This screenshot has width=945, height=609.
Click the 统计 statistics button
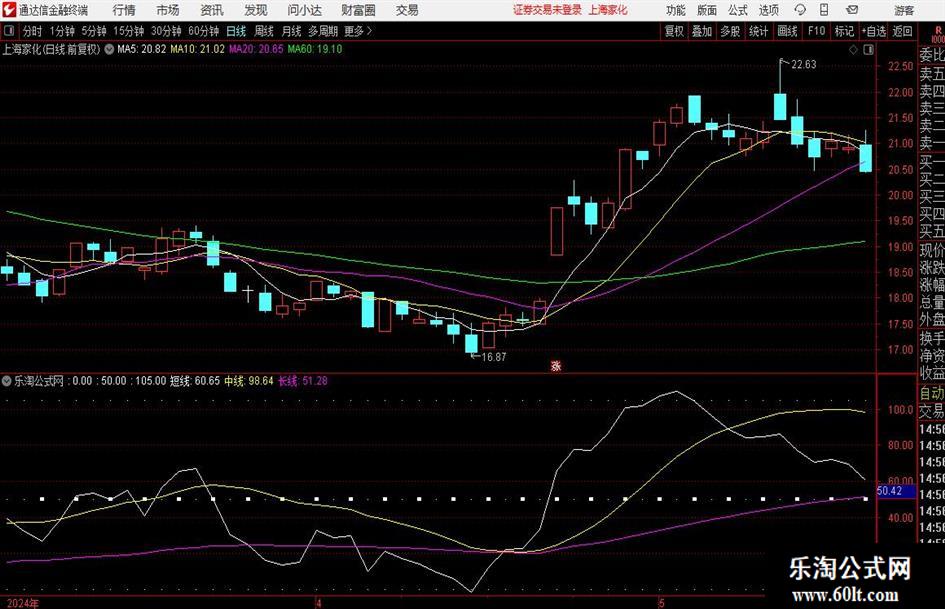click(x=758, y=31)
